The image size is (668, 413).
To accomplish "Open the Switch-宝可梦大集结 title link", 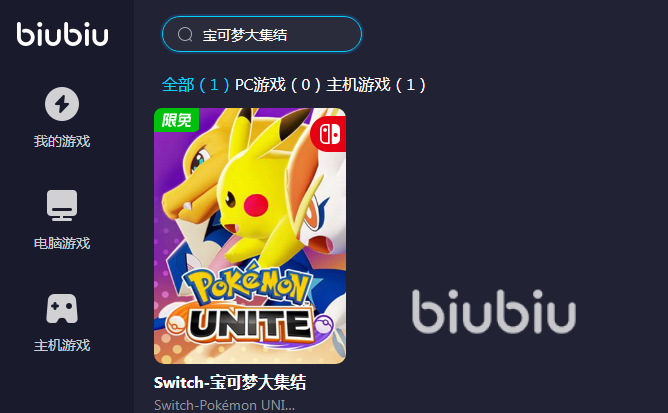I will point(230,382).
